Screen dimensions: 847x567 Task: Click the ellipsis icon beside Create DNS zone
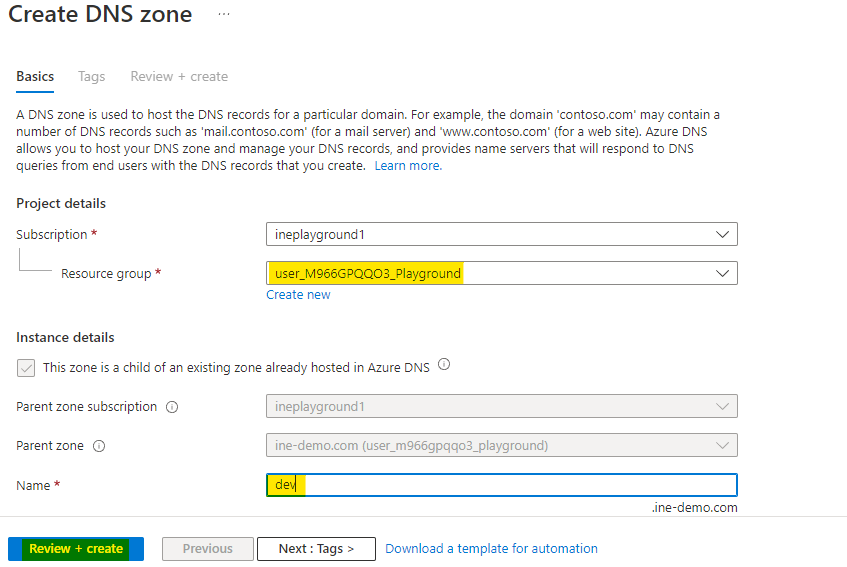click(x=223, y=15)
